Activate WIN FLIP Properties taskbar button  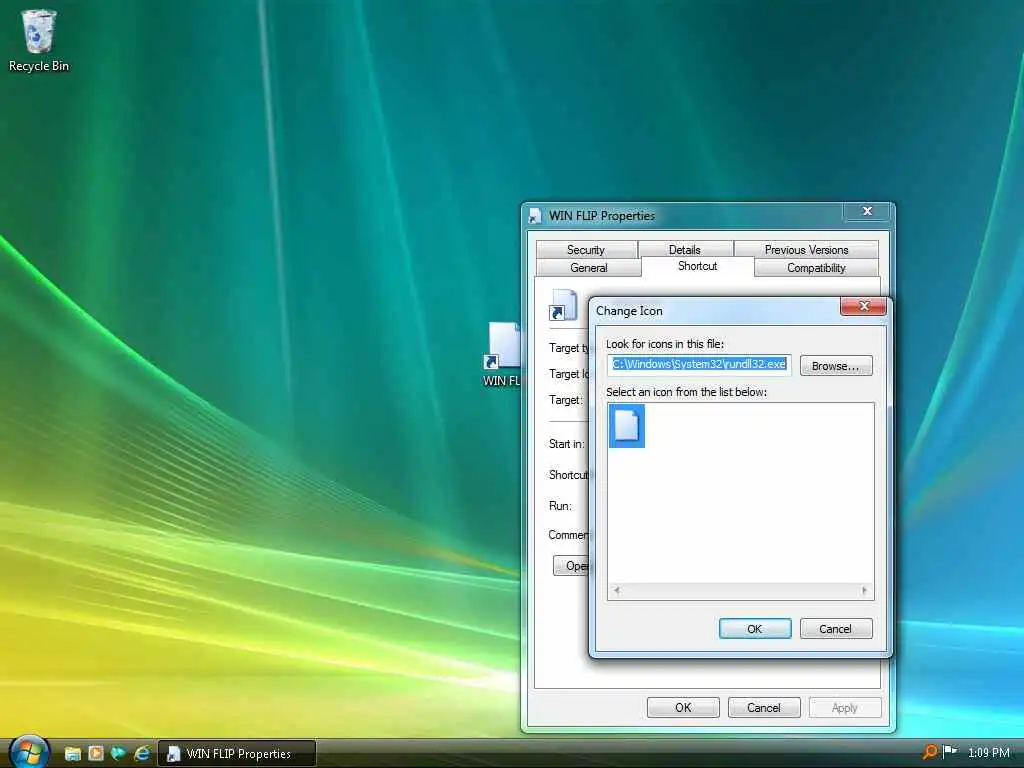pos(237,754)
